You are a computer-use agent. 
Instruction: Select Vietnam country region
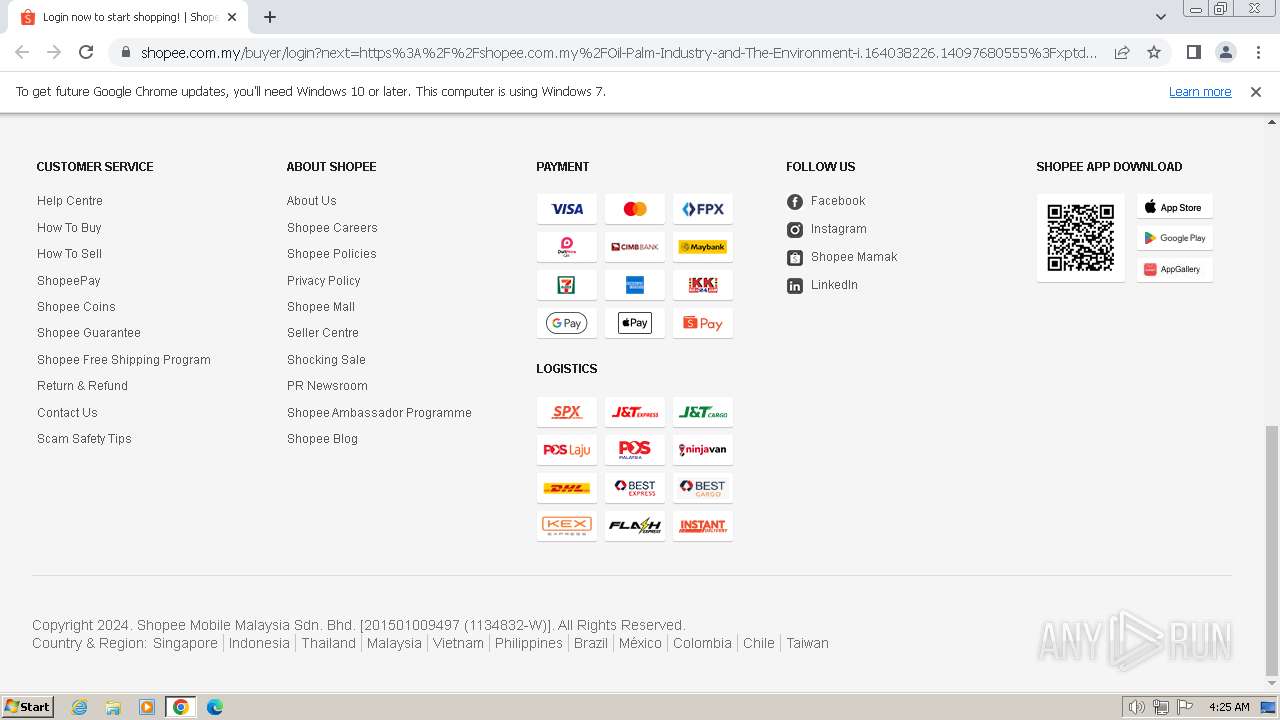coord(458,643)
